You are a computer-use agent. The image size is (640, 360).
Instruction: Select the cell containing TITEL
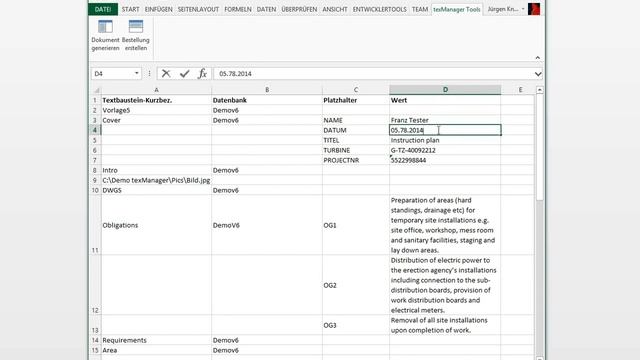[x=356, y=140]
